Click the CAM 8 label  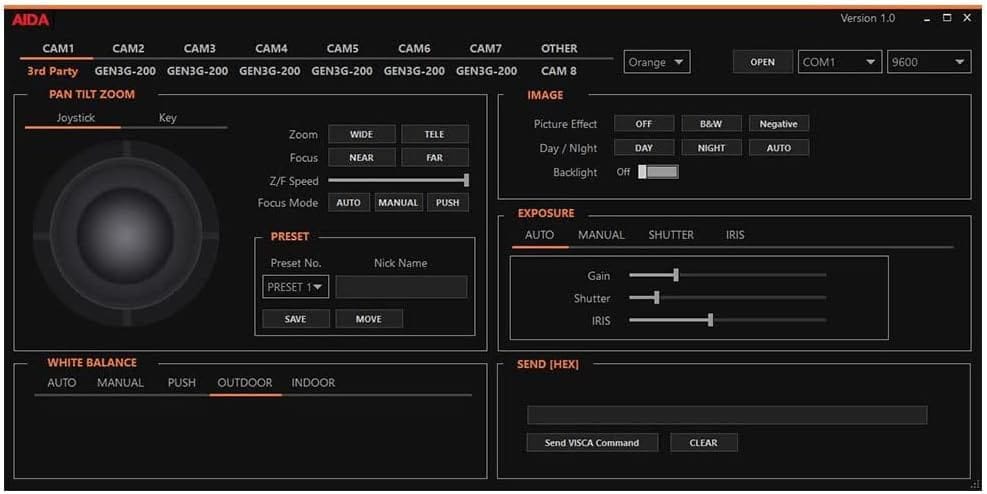pyautogui.click(x=558, y=71)
